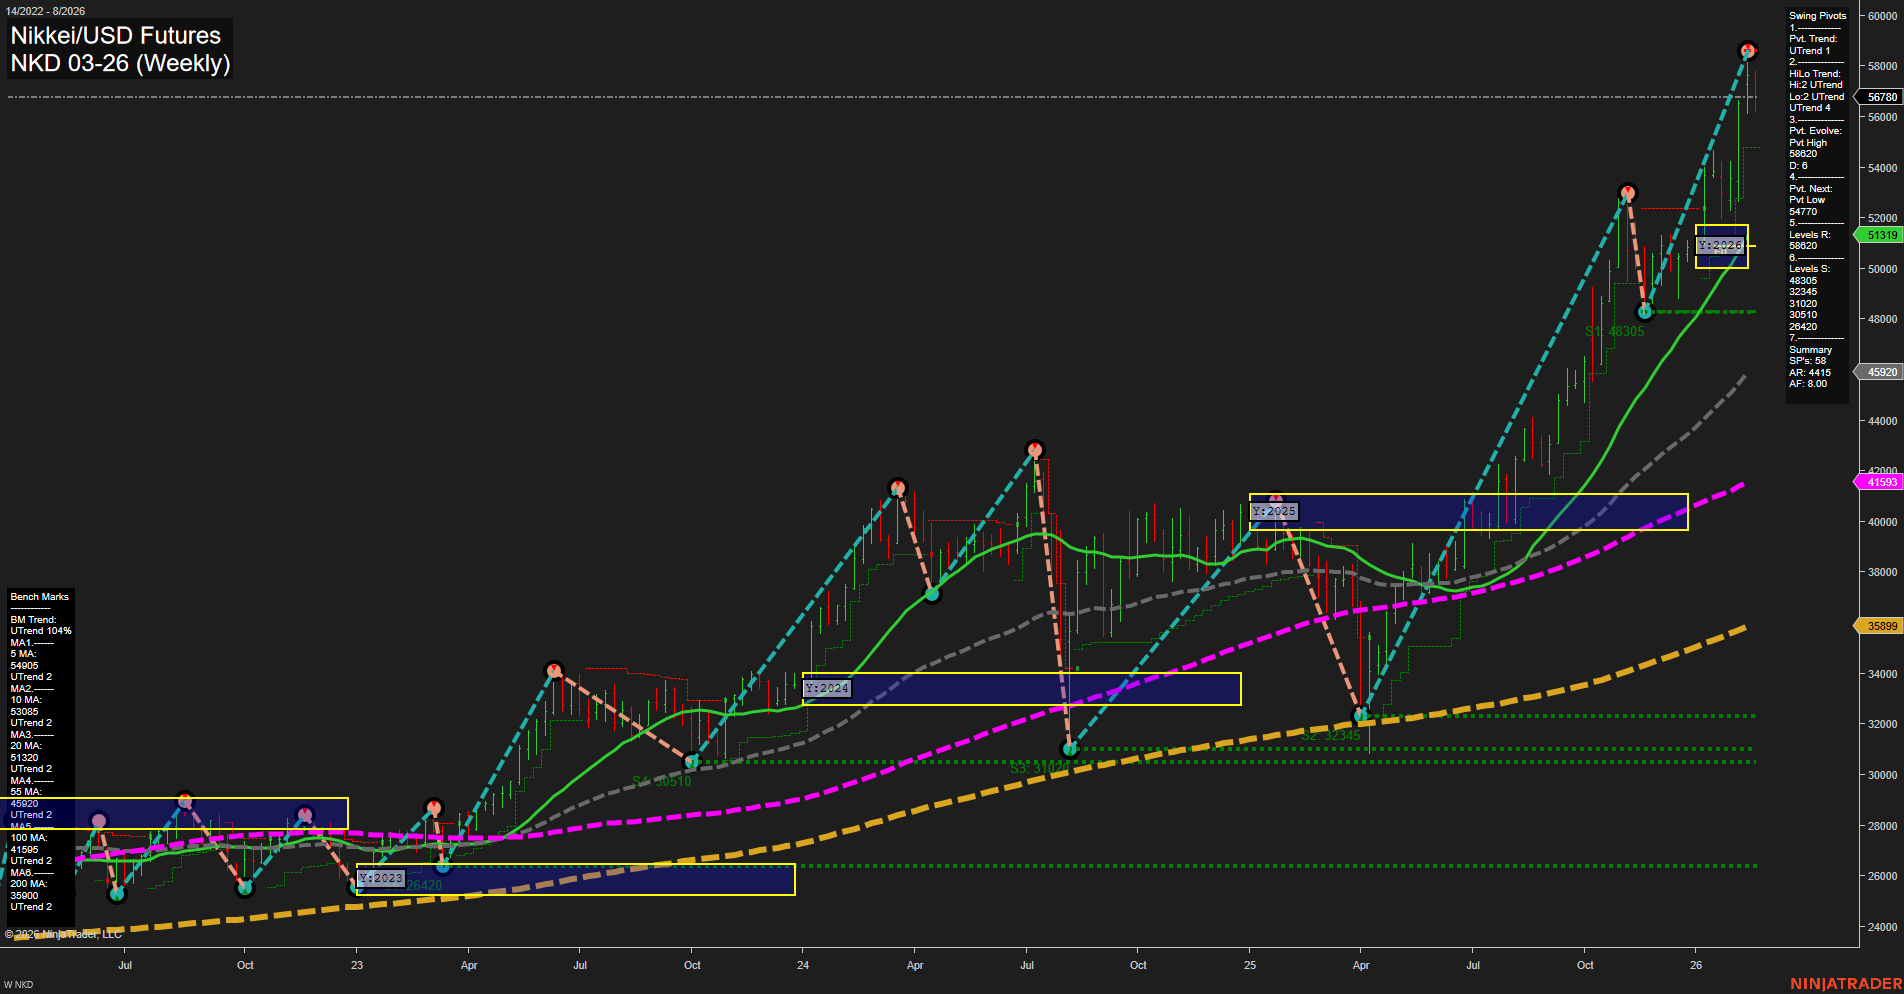Select the Y:2023 label box
Viewport: 1904px width, 994px height.
(380, 878)
